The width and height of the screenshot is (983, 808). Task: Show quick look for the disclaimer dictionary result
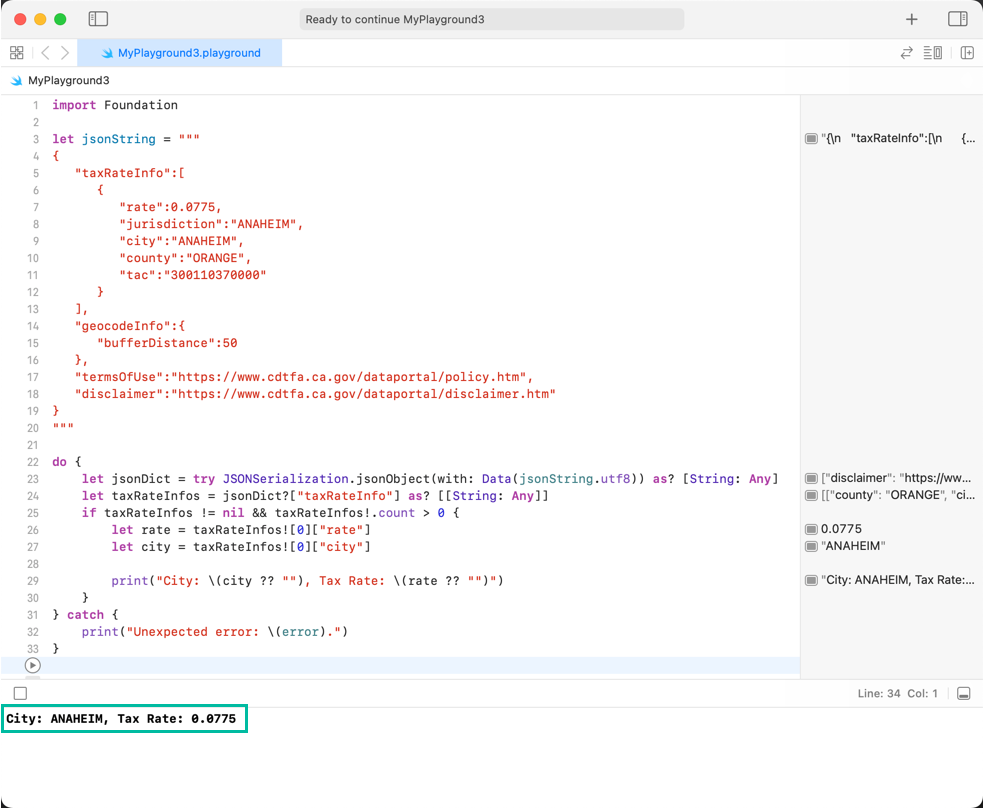(811, 478)
